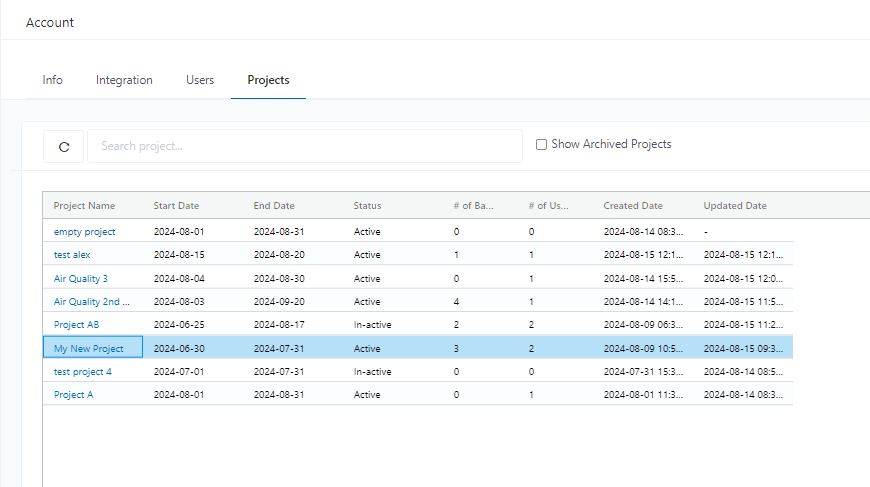
Task: Click the # of Ba... column header
Action: [473, 206]
